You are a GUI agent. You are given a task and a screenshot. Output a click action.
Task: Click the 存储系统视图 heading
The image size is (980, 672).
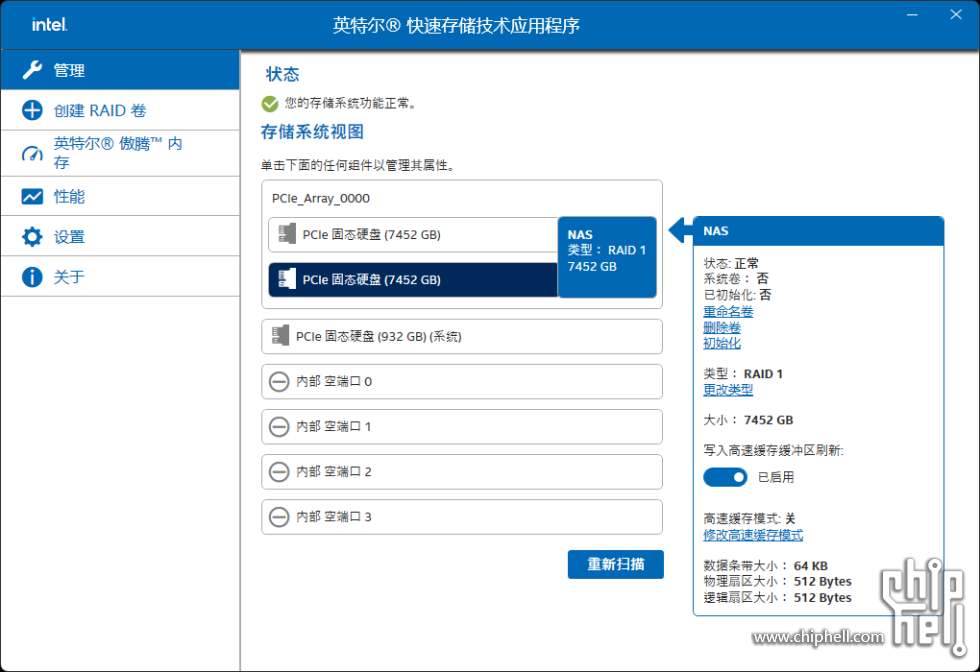pos(312,132)
